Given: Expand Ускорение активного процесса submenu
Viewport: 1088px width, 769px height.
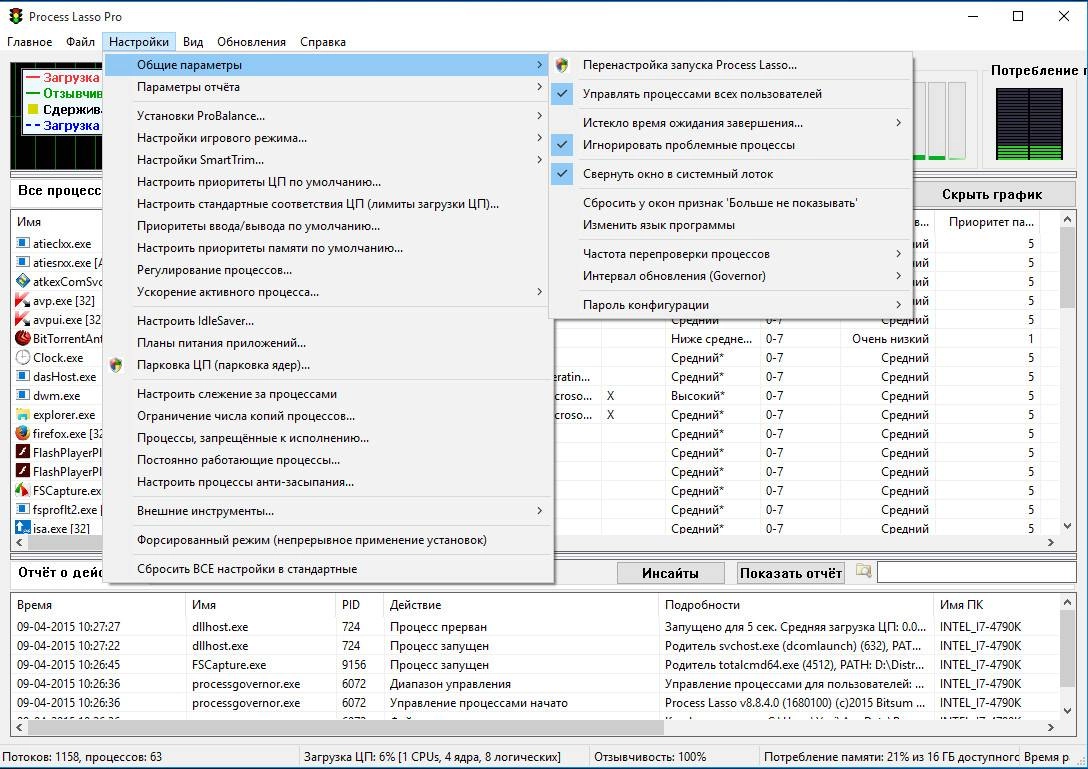Looking at the screenshot, I should click(328, 292).
